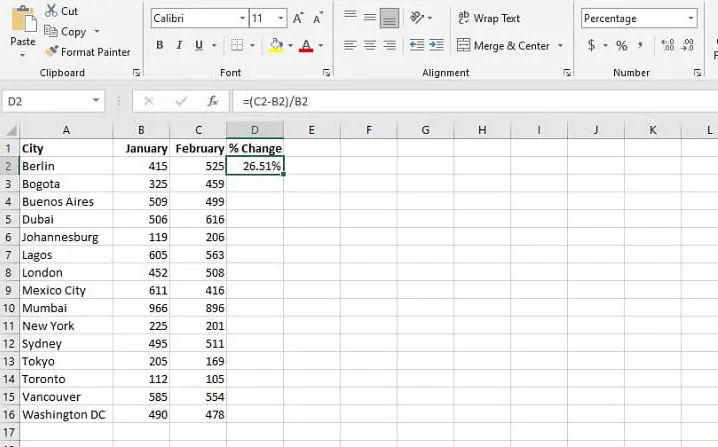Cancel formula entry with the X icon

(x=149, y=101)
